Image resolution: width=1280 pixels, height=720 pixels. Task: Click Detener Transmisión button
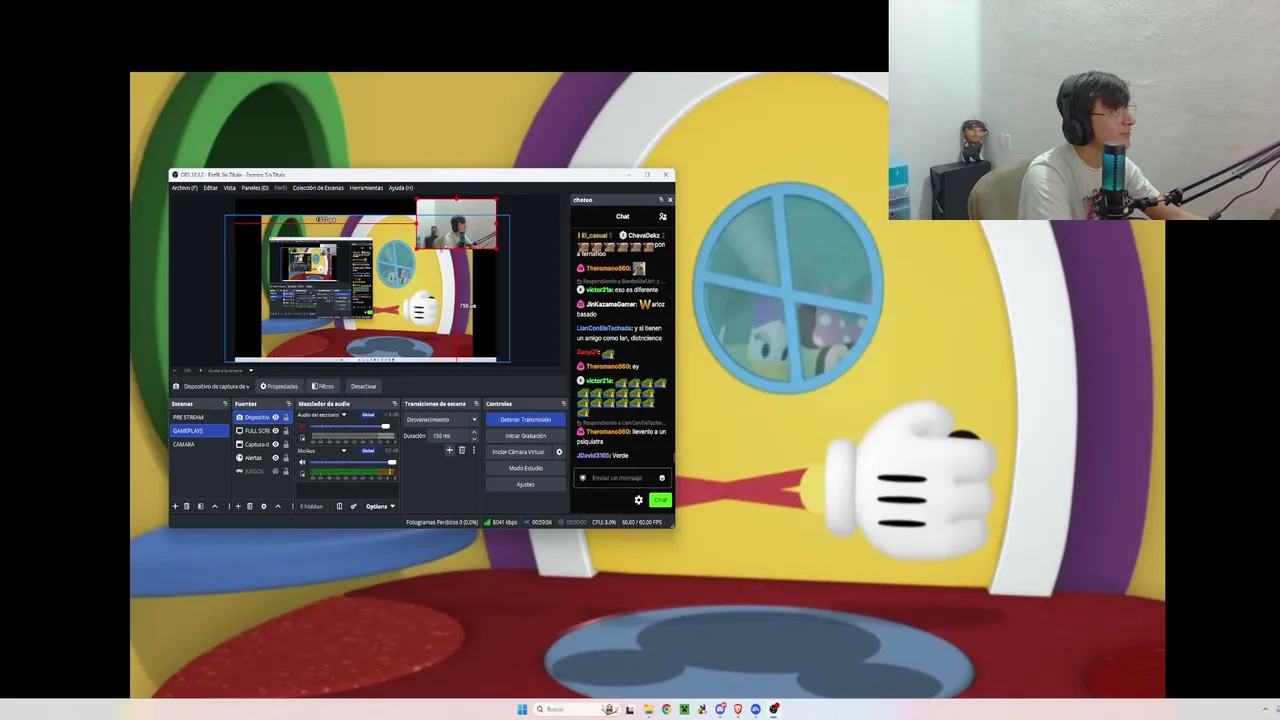[525, 420]
